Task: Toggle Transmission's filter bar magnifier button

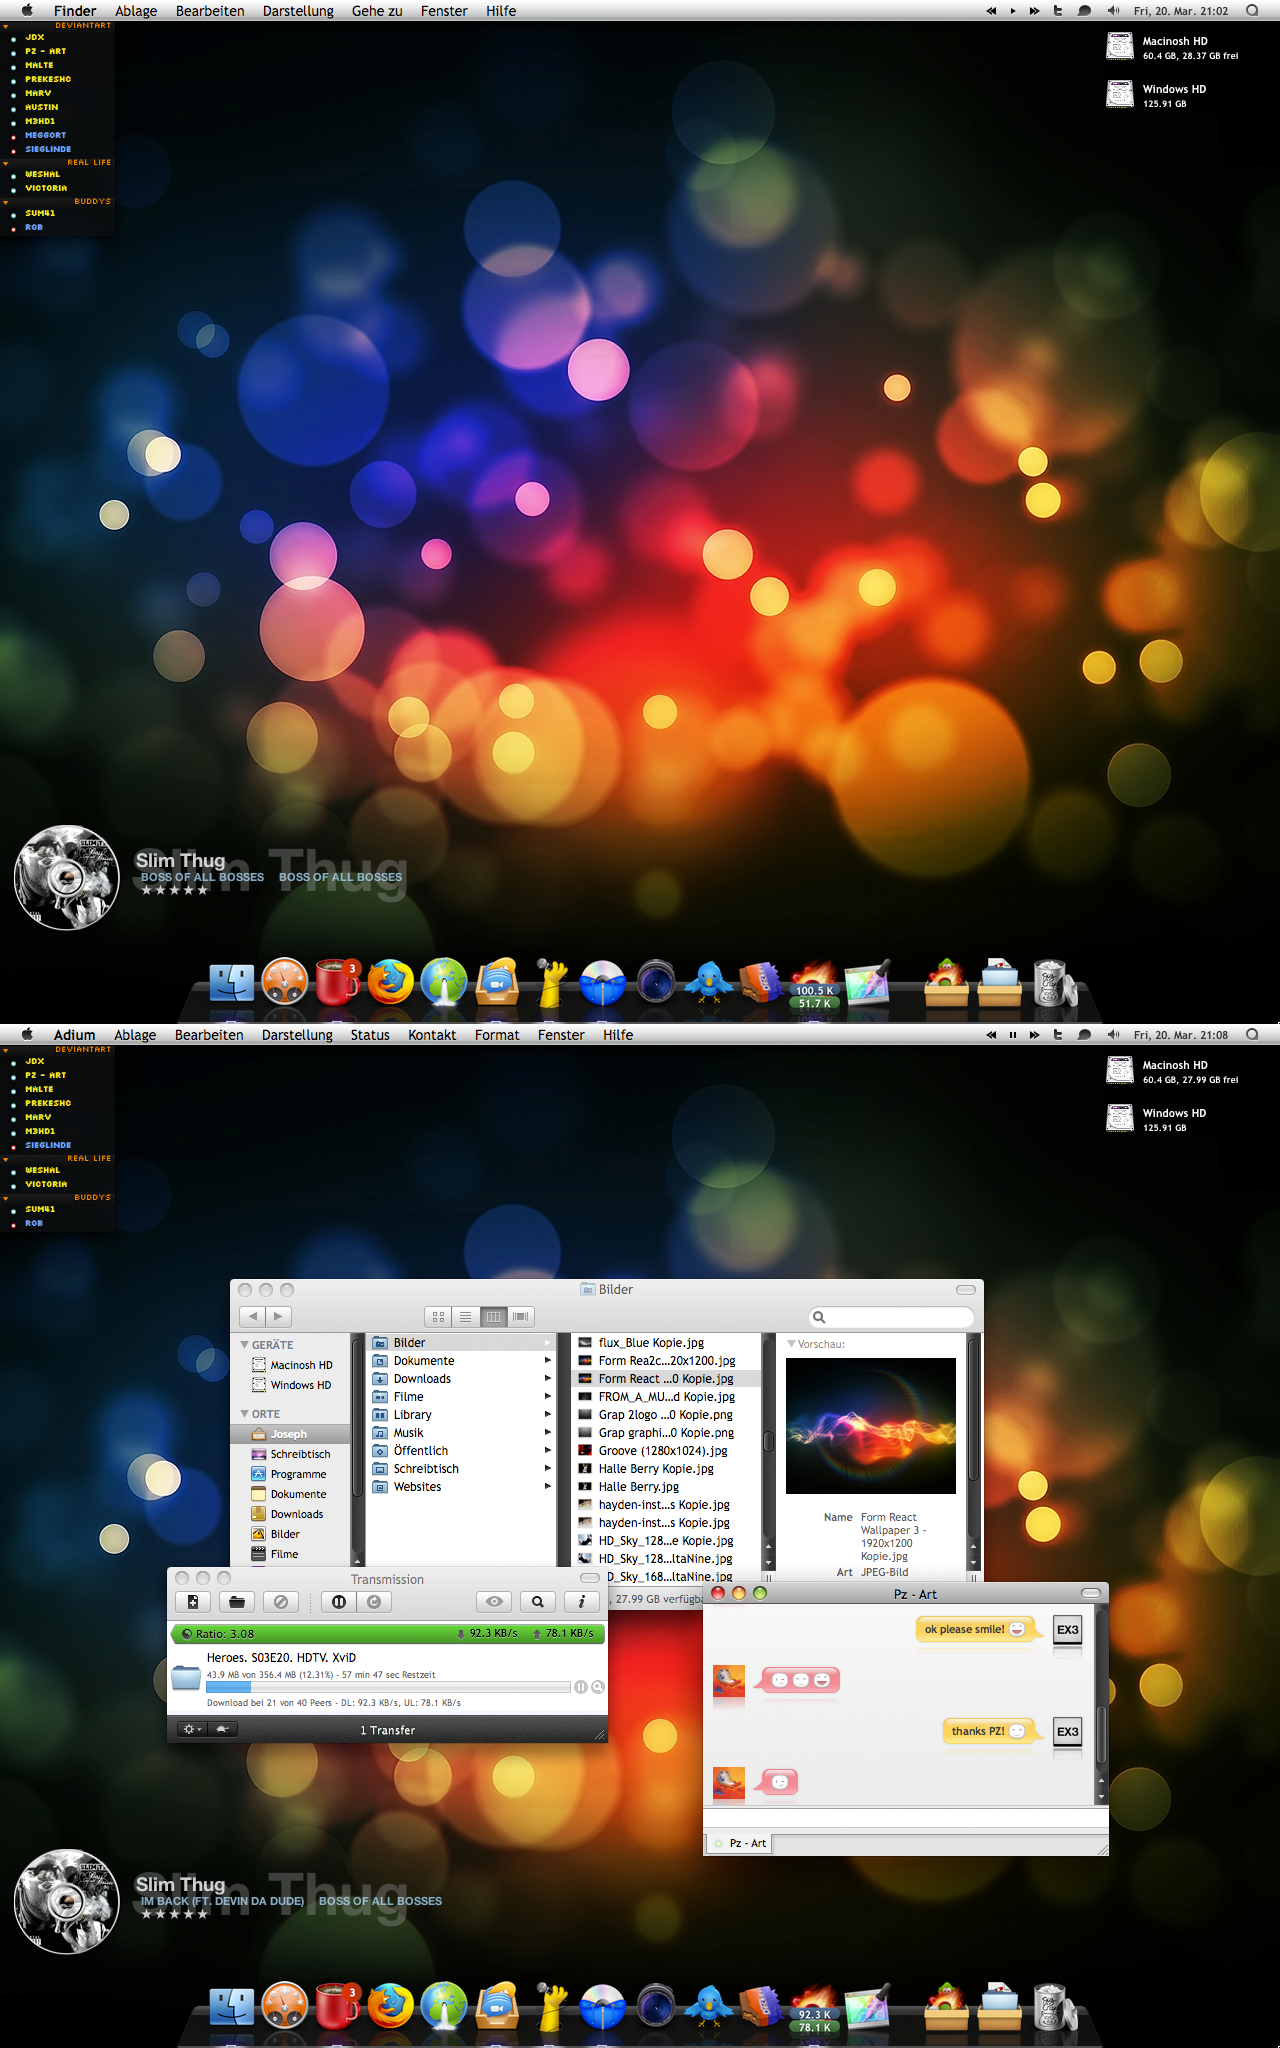Action: point(538,1602)
